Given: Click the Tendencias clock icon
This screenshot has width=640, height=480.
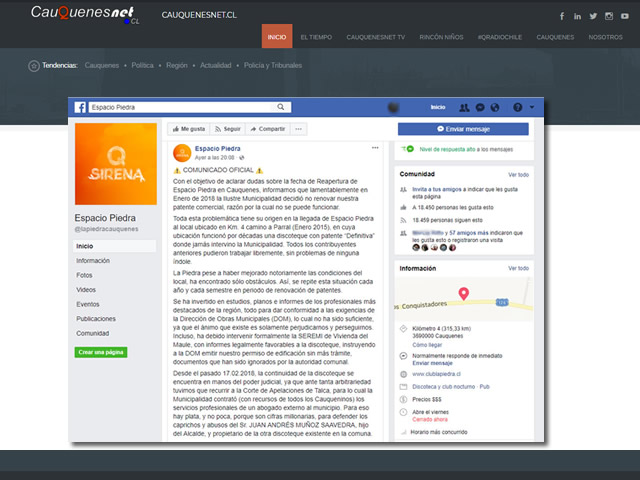Looking at the screenshot, I should tap(34, 65).
